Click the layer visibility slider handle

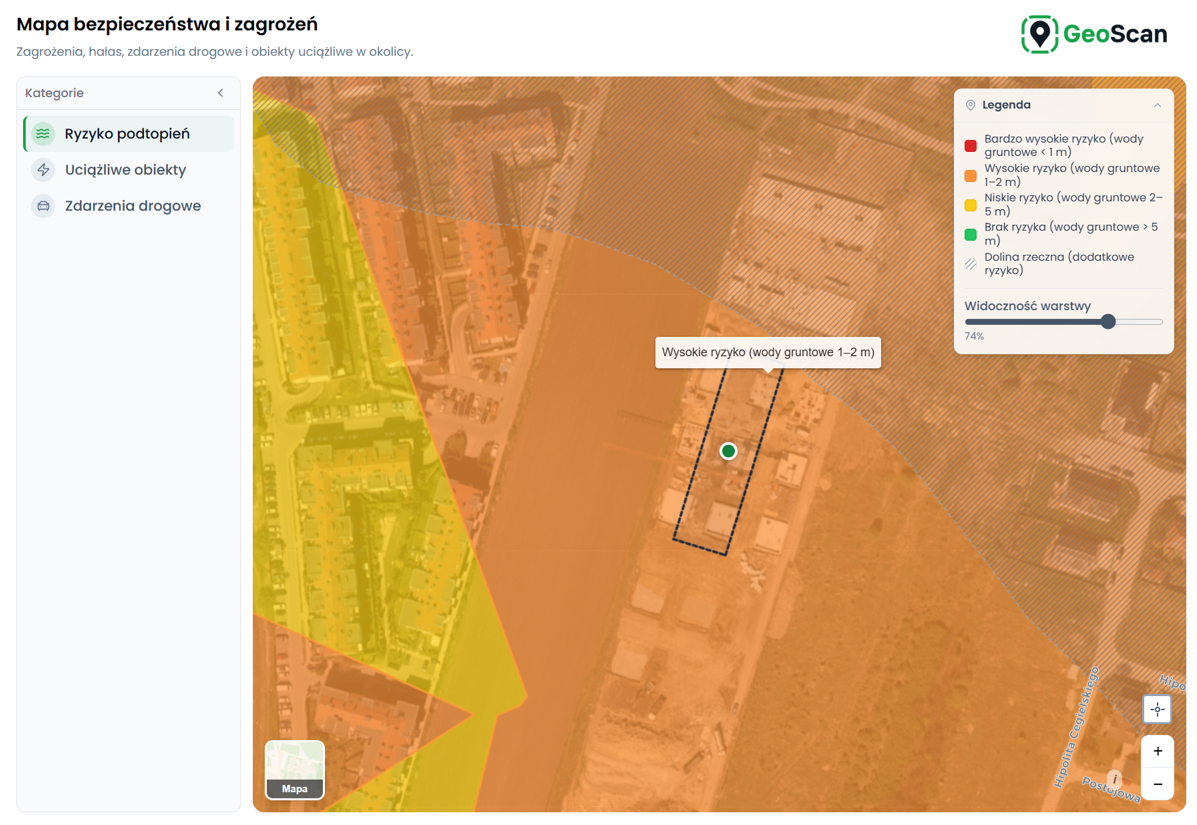pyautogui.click(x=1108, y=322)
